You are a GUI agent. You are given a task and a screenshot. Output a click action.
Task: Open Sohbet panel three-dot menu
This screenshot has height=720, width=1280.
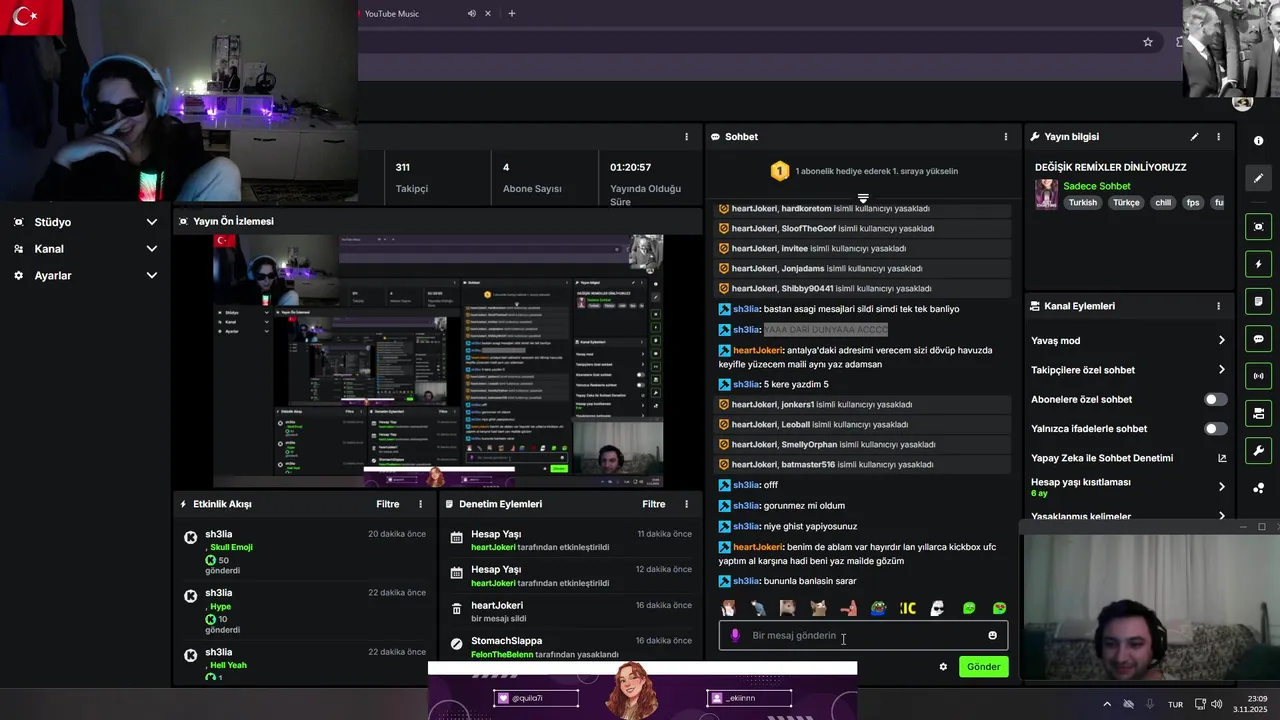(x=1006, y=137)
